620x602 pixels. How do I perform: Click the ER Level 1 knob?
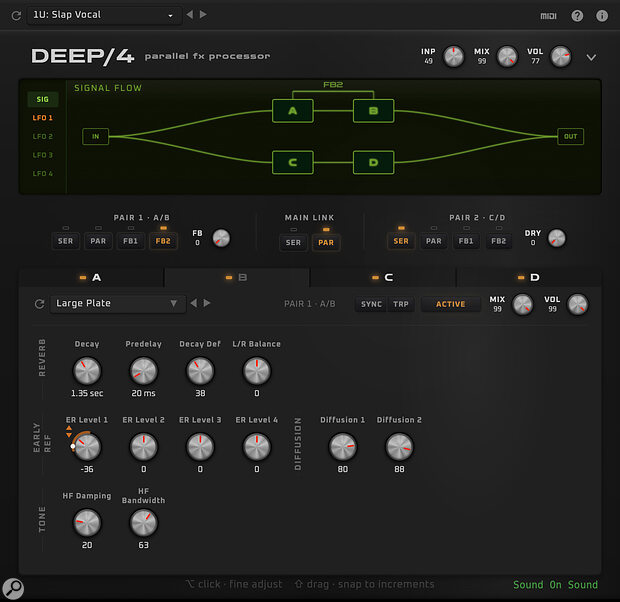click(87, 447)
